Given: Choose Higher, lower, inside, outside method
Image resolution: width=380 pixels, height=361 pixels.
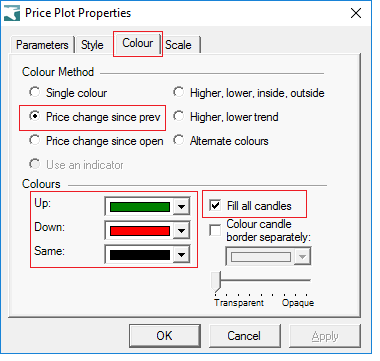Looking at the screenshot, I should pos(179,92).
